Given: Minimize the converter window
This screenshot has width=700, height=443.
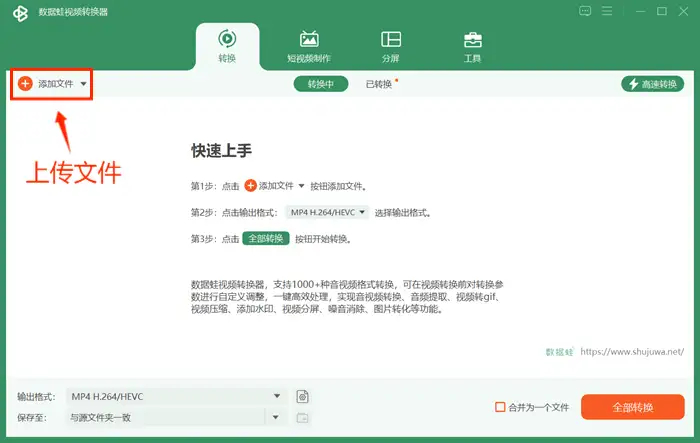Looking at the screenshot, I should coord(641,11).
